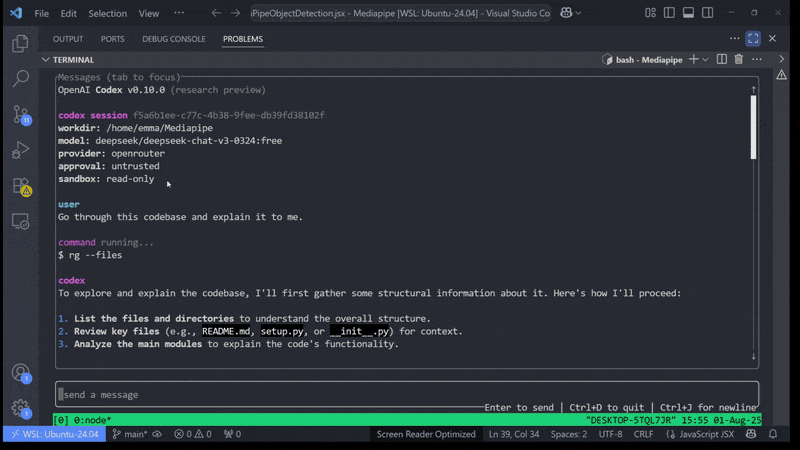Switch to the PROBLEMS tab
Image resolution: width=800 pixels, height=450 pixels.
pyautogui.click(x=243, y=39)
